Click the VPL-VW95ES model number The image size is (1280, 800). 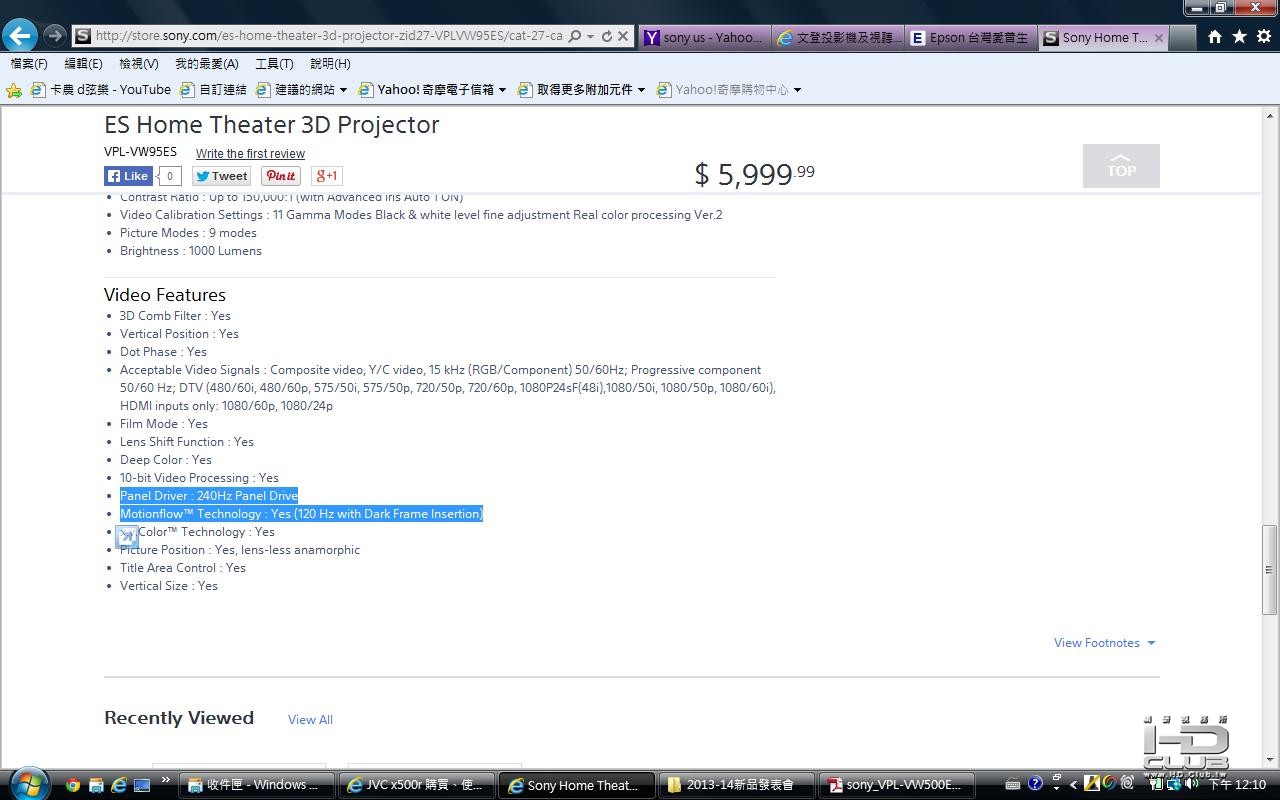pyautogui.click(x=140, y=152)
